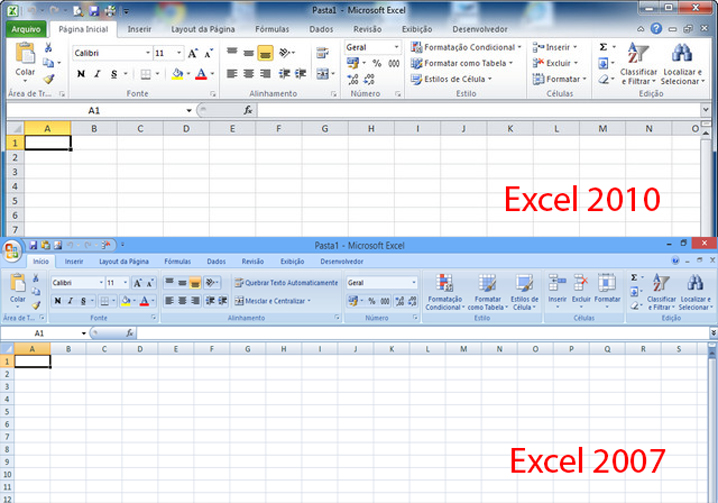Click save icon in Excel 2007 quick access
Viewport: 718px width, 503px height.
click(x=33, y=245)
